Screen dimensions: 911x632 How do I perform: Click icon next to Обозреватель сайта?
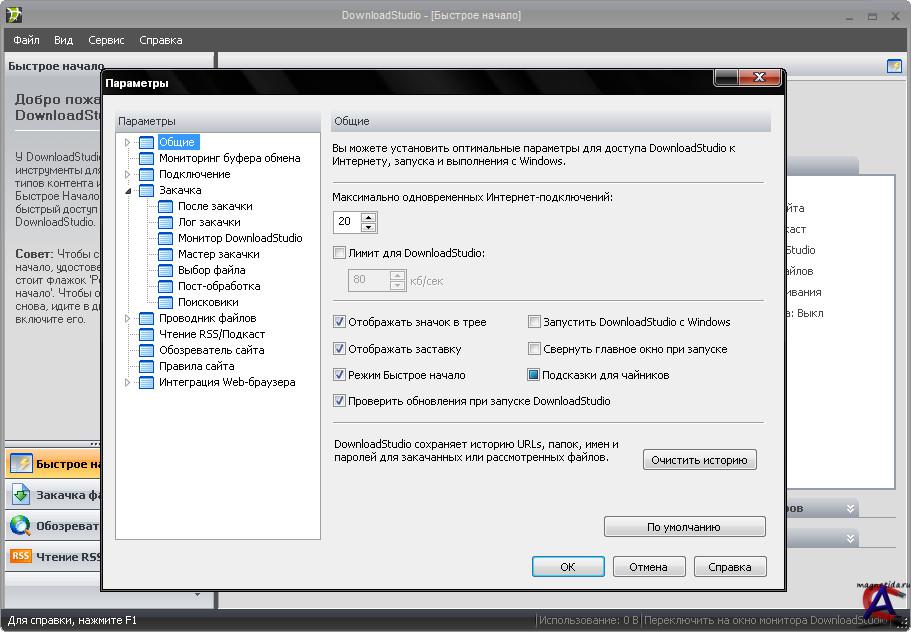tap(146, 350)
